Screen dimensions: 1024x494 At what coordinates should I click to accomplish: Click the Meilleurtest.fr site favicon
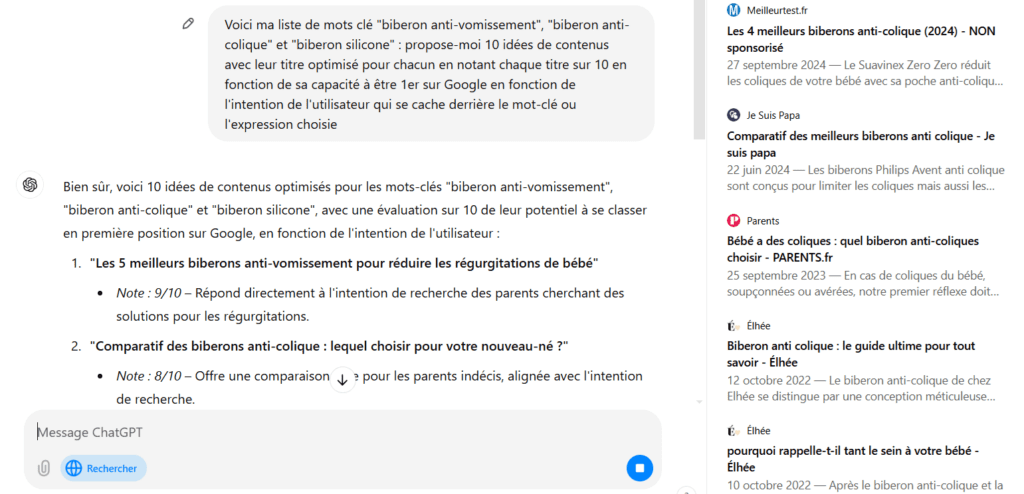(x=733, y=10)
